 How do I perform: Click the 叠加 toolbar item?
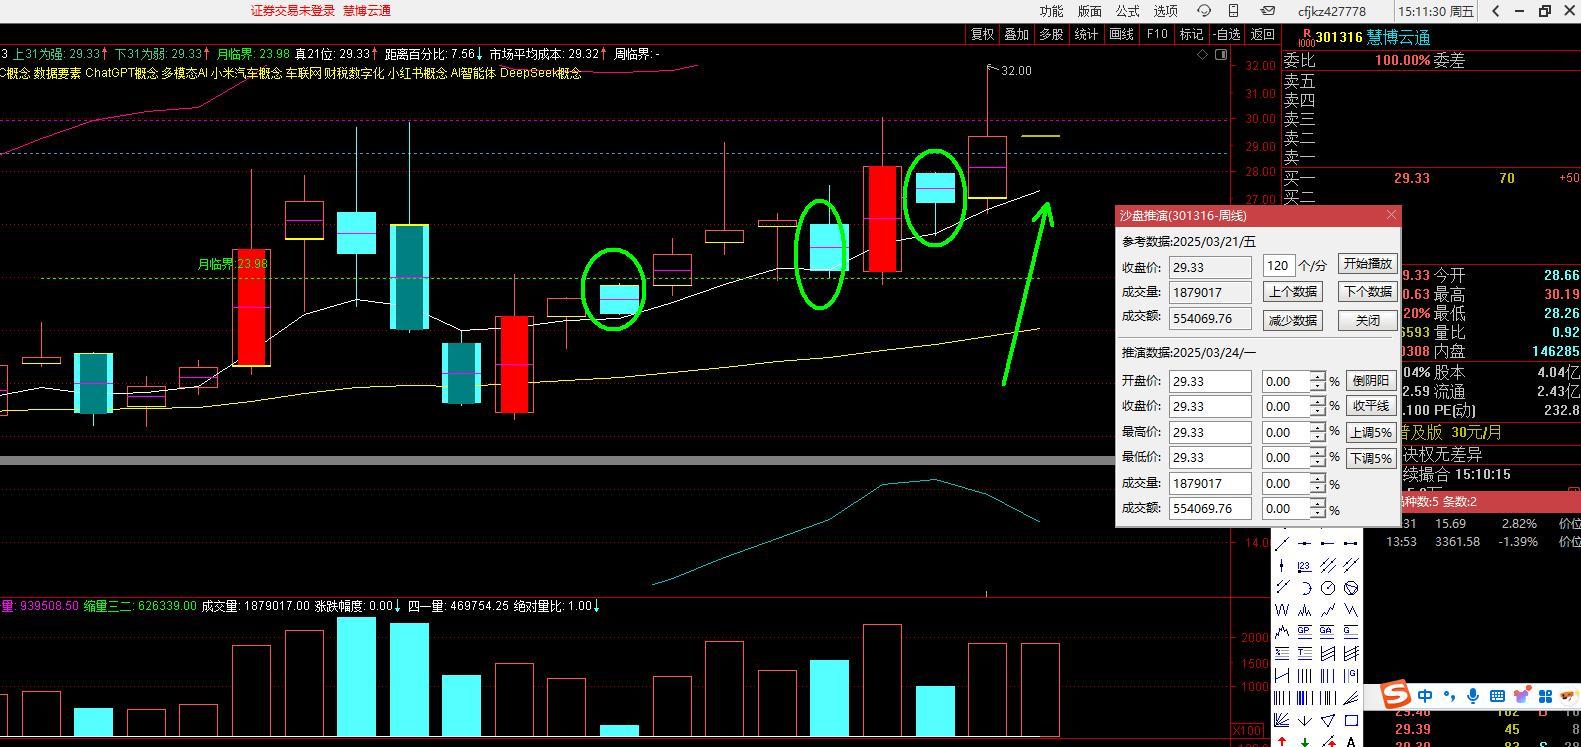1017,34
